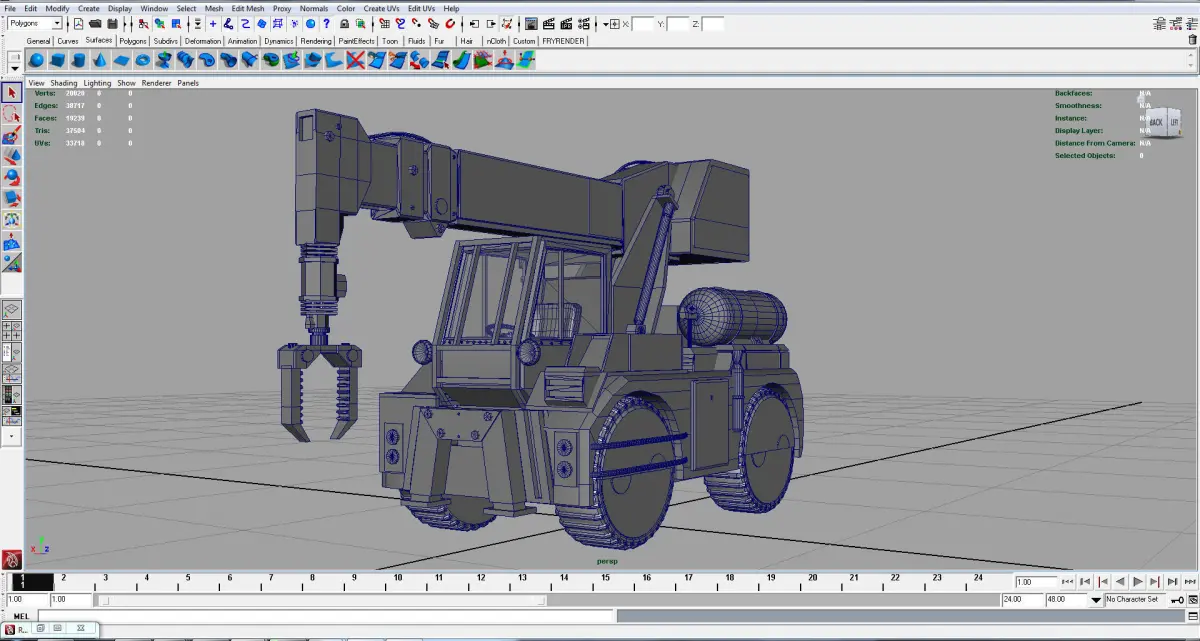The width and height of the screenshot is (1200, 641).
Task: Click the Save Scene floppy disk icon
Action: pos(112,23)
